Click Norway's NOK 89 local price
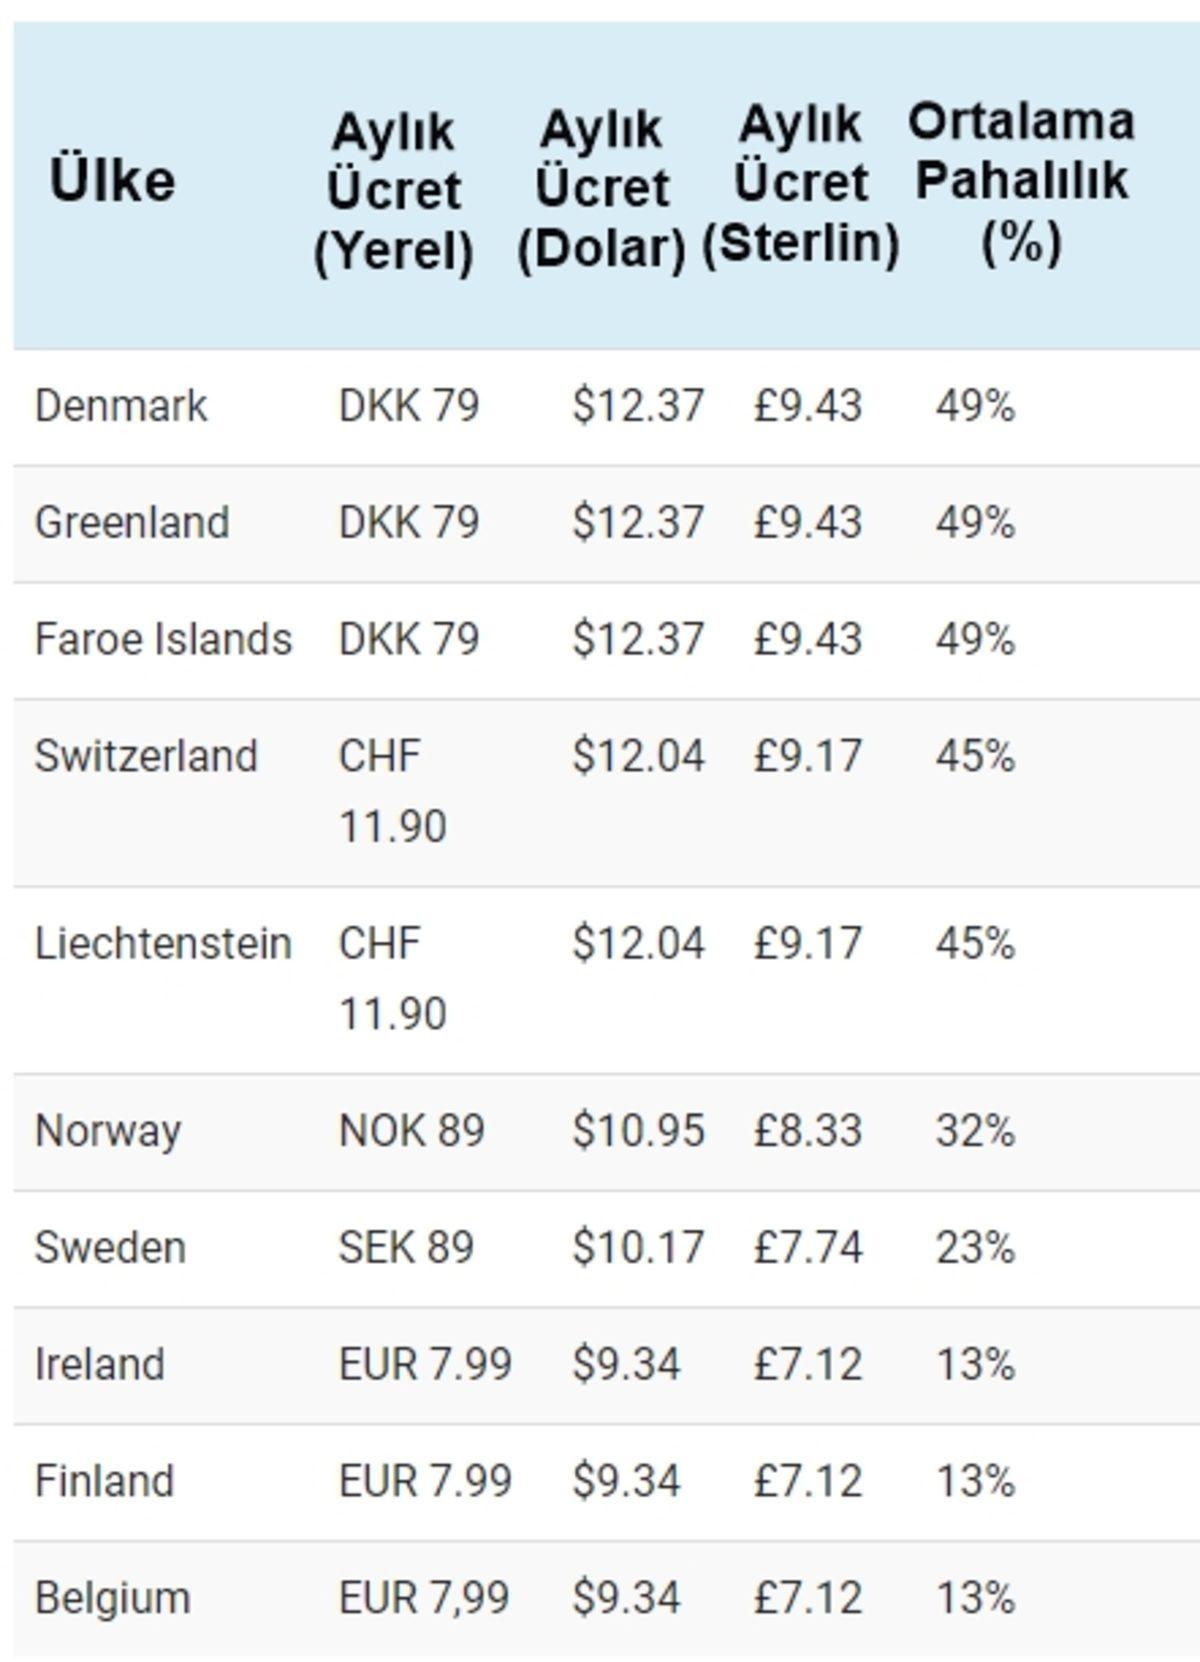This screenshot has width=1200, height=1662. (411, 1131)
